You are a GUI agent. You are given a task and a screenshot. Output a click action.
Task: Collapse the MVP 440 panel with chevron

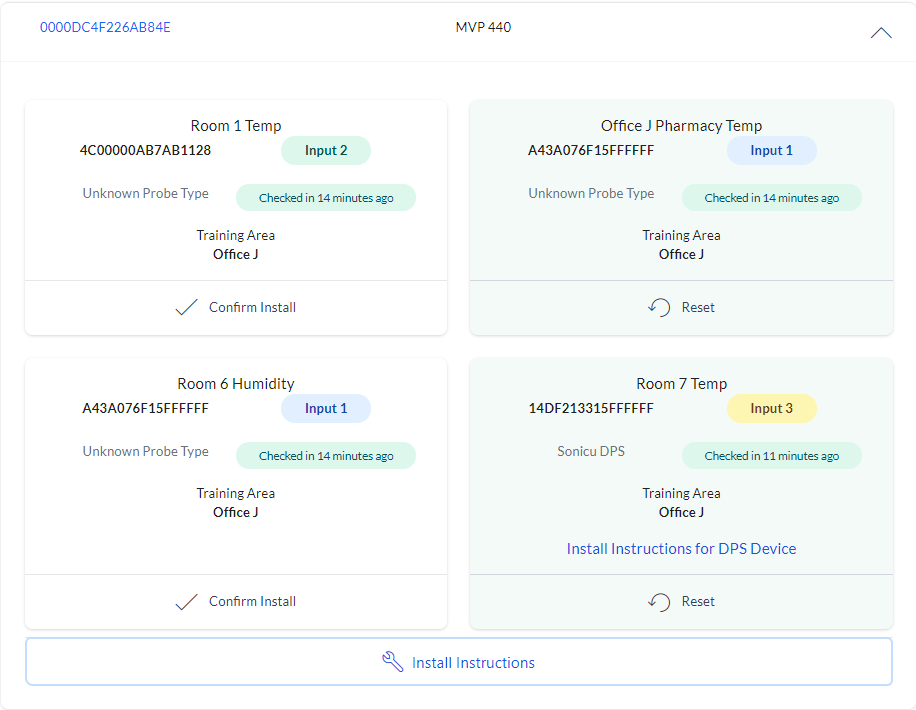[x=880, y=32]
